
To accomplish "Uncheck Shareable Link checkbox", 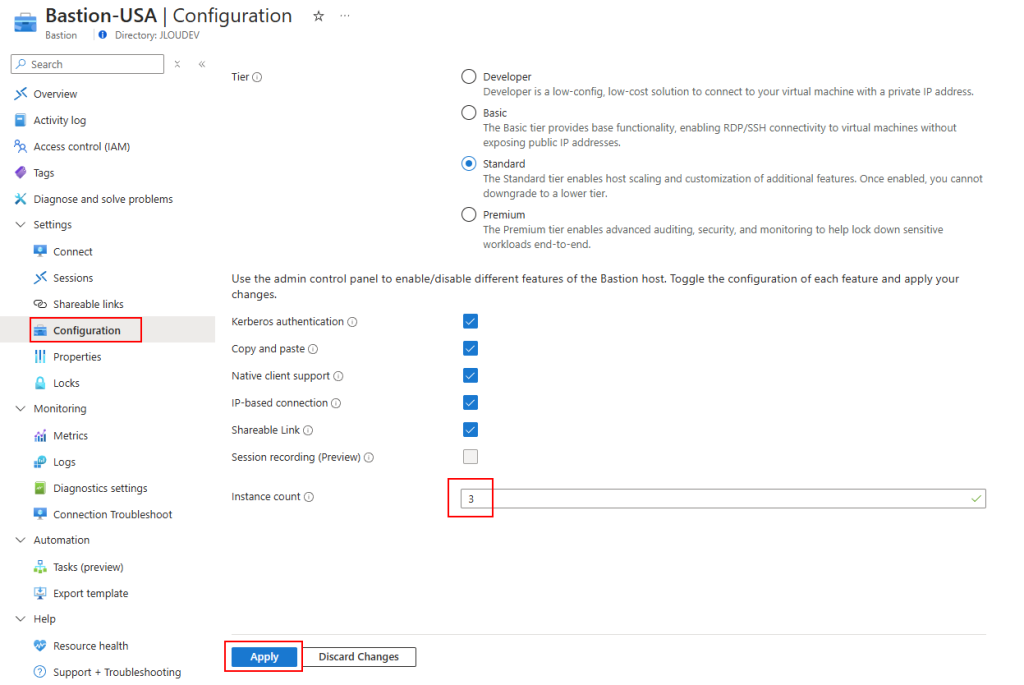I will click(470, 430).
